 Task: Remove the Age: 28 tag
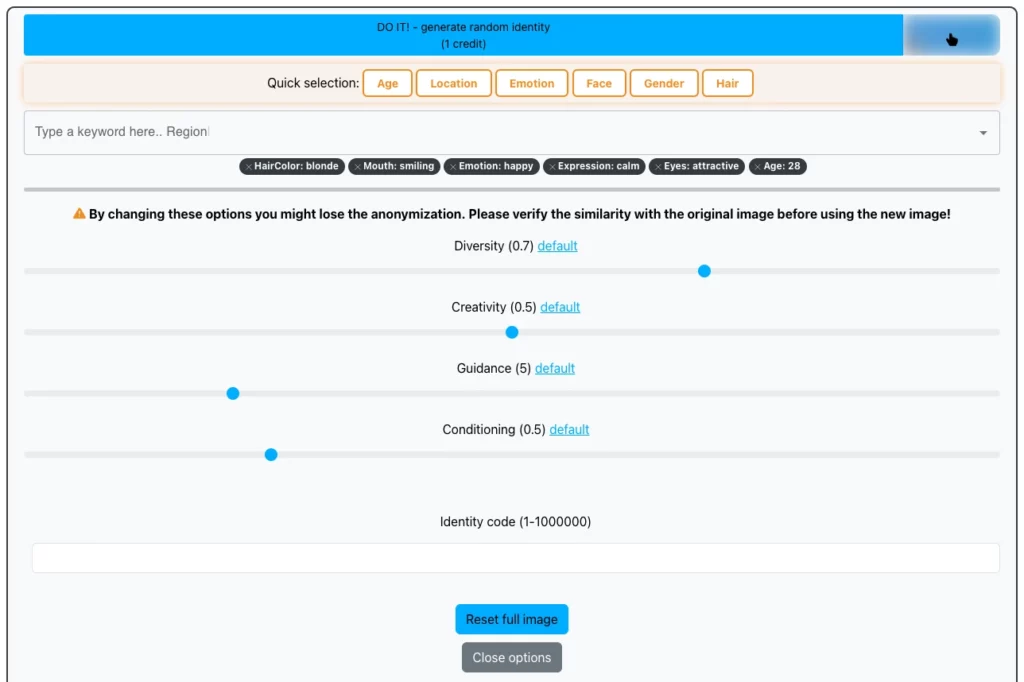pyautogui.click(x=757, y=167)
